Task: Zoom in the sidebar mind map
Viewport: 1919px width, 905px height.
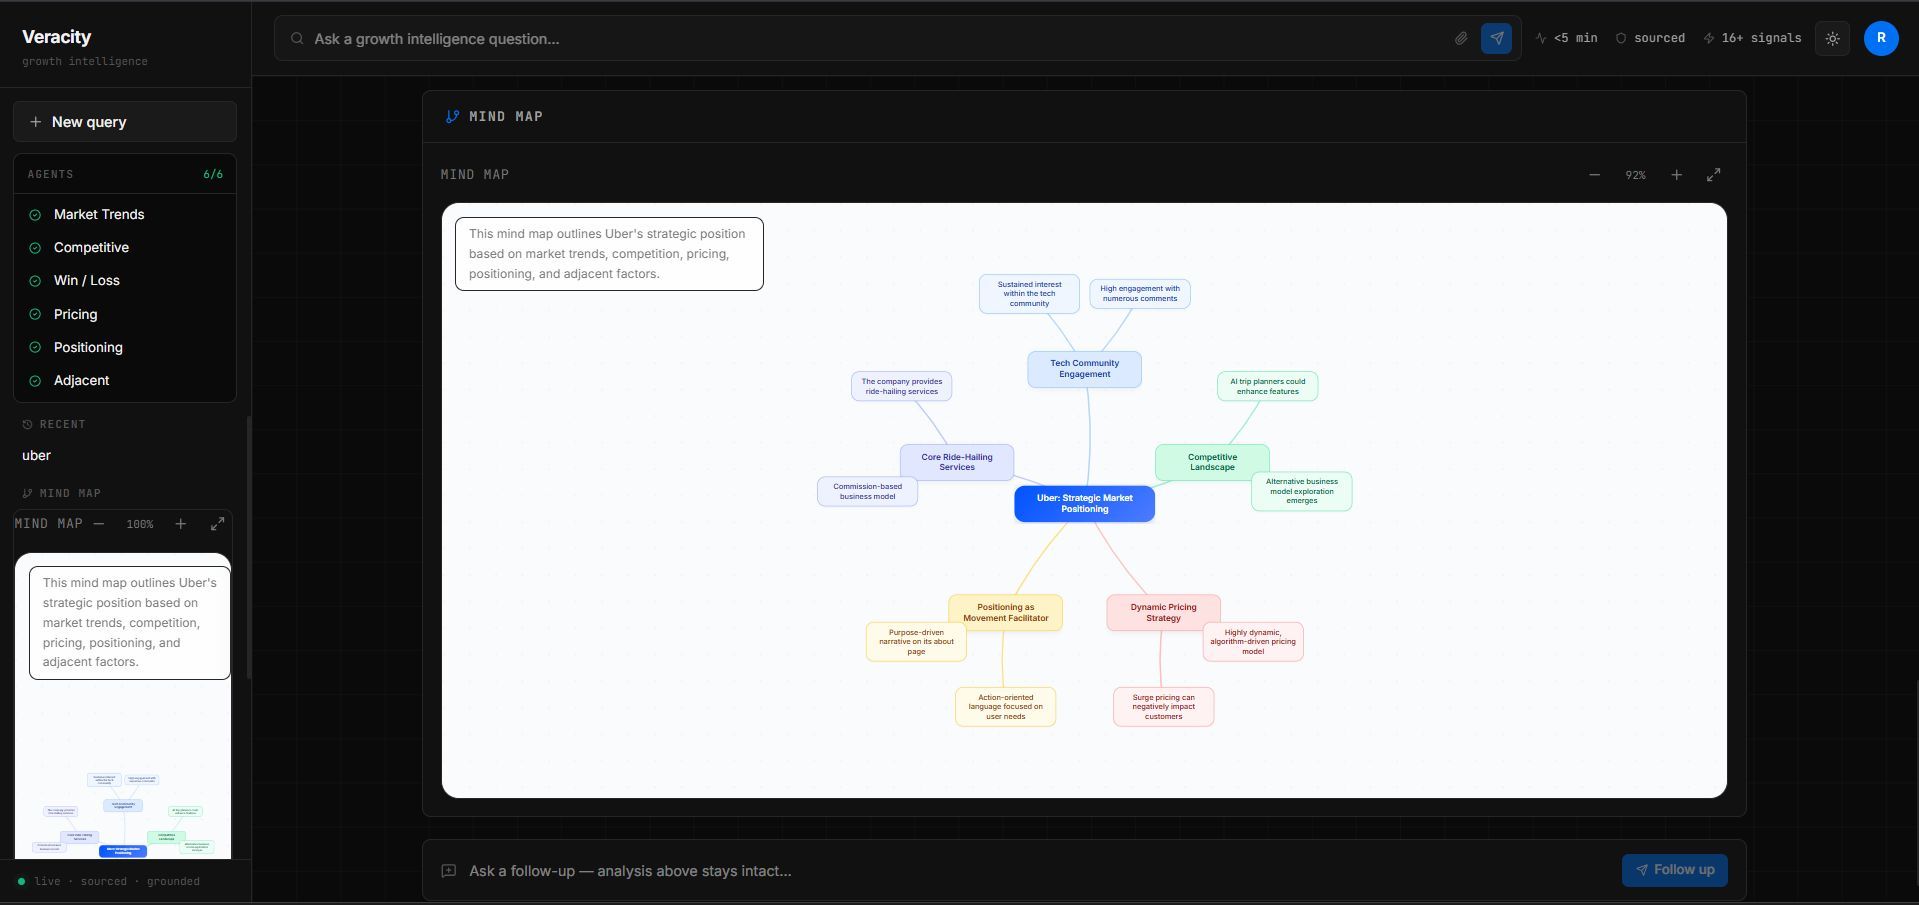Action: click(x=180, y=524)
